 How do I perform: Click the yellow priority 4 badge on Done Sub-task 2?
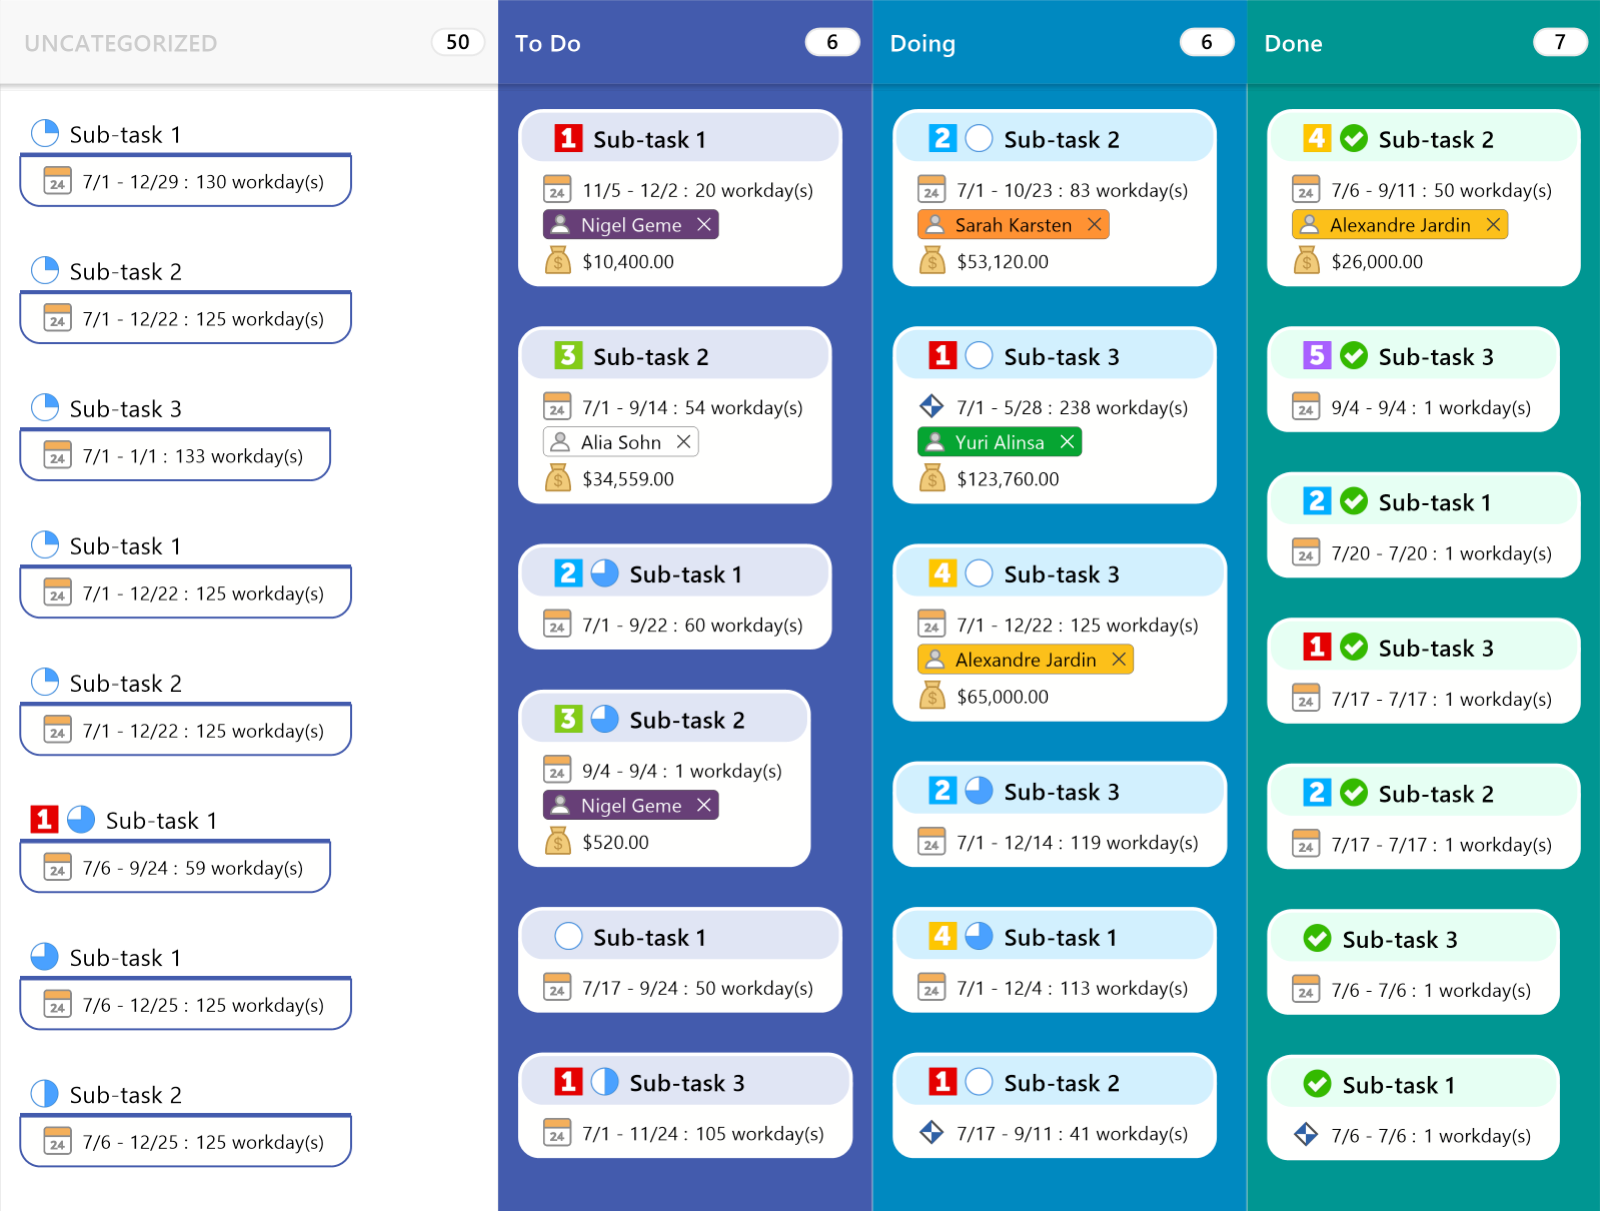point(1317,139)
